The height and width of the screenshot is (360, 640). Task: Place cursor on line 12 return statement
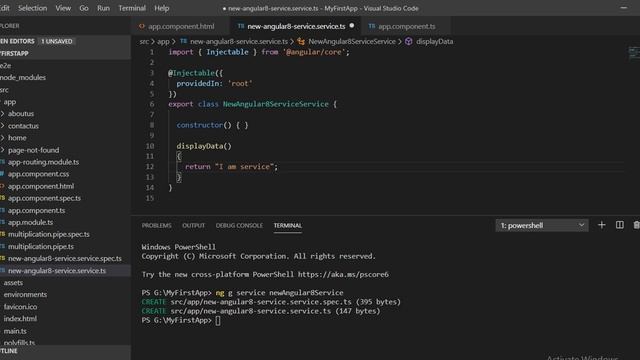click(231, 167)
